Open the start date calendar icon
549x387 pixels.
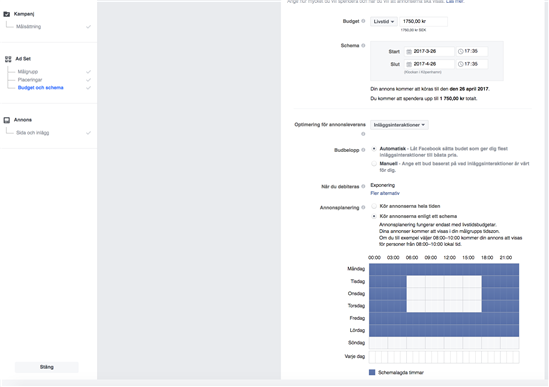point(409,51)
